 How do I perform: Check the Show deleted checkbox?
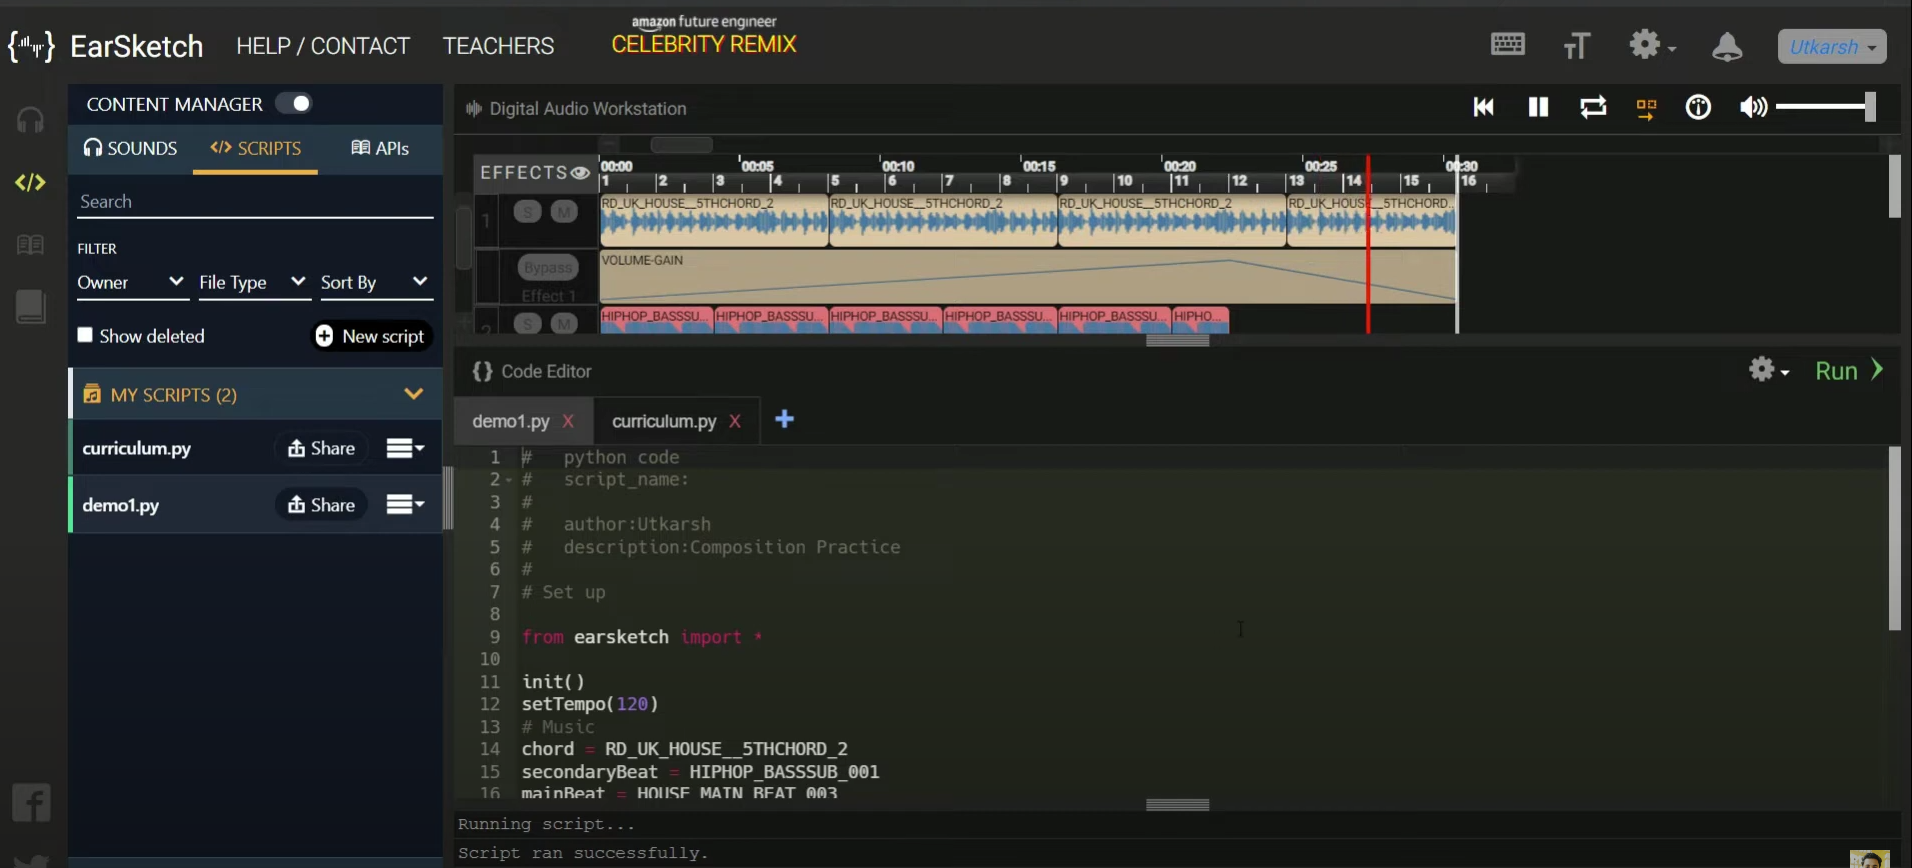[x=85, y=335]
